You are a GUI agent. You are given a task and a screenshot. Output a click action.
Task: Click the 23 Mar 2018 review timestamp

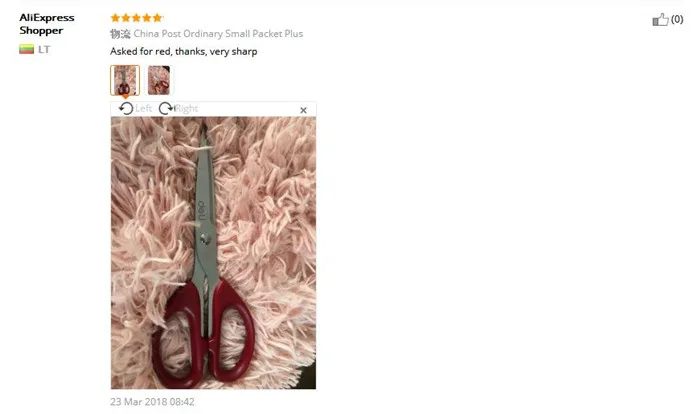[152, 401]
